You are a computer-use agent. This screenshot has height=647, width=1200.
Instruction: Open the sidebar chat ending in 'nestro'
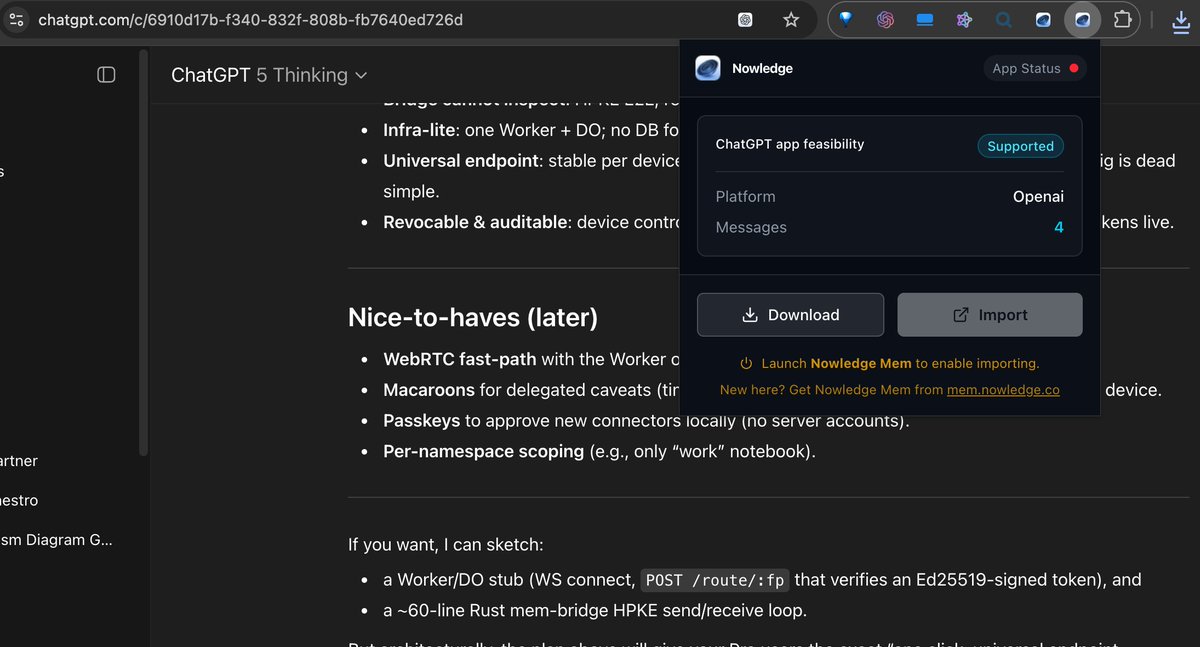pyautogui.click(x=19, y=500)
